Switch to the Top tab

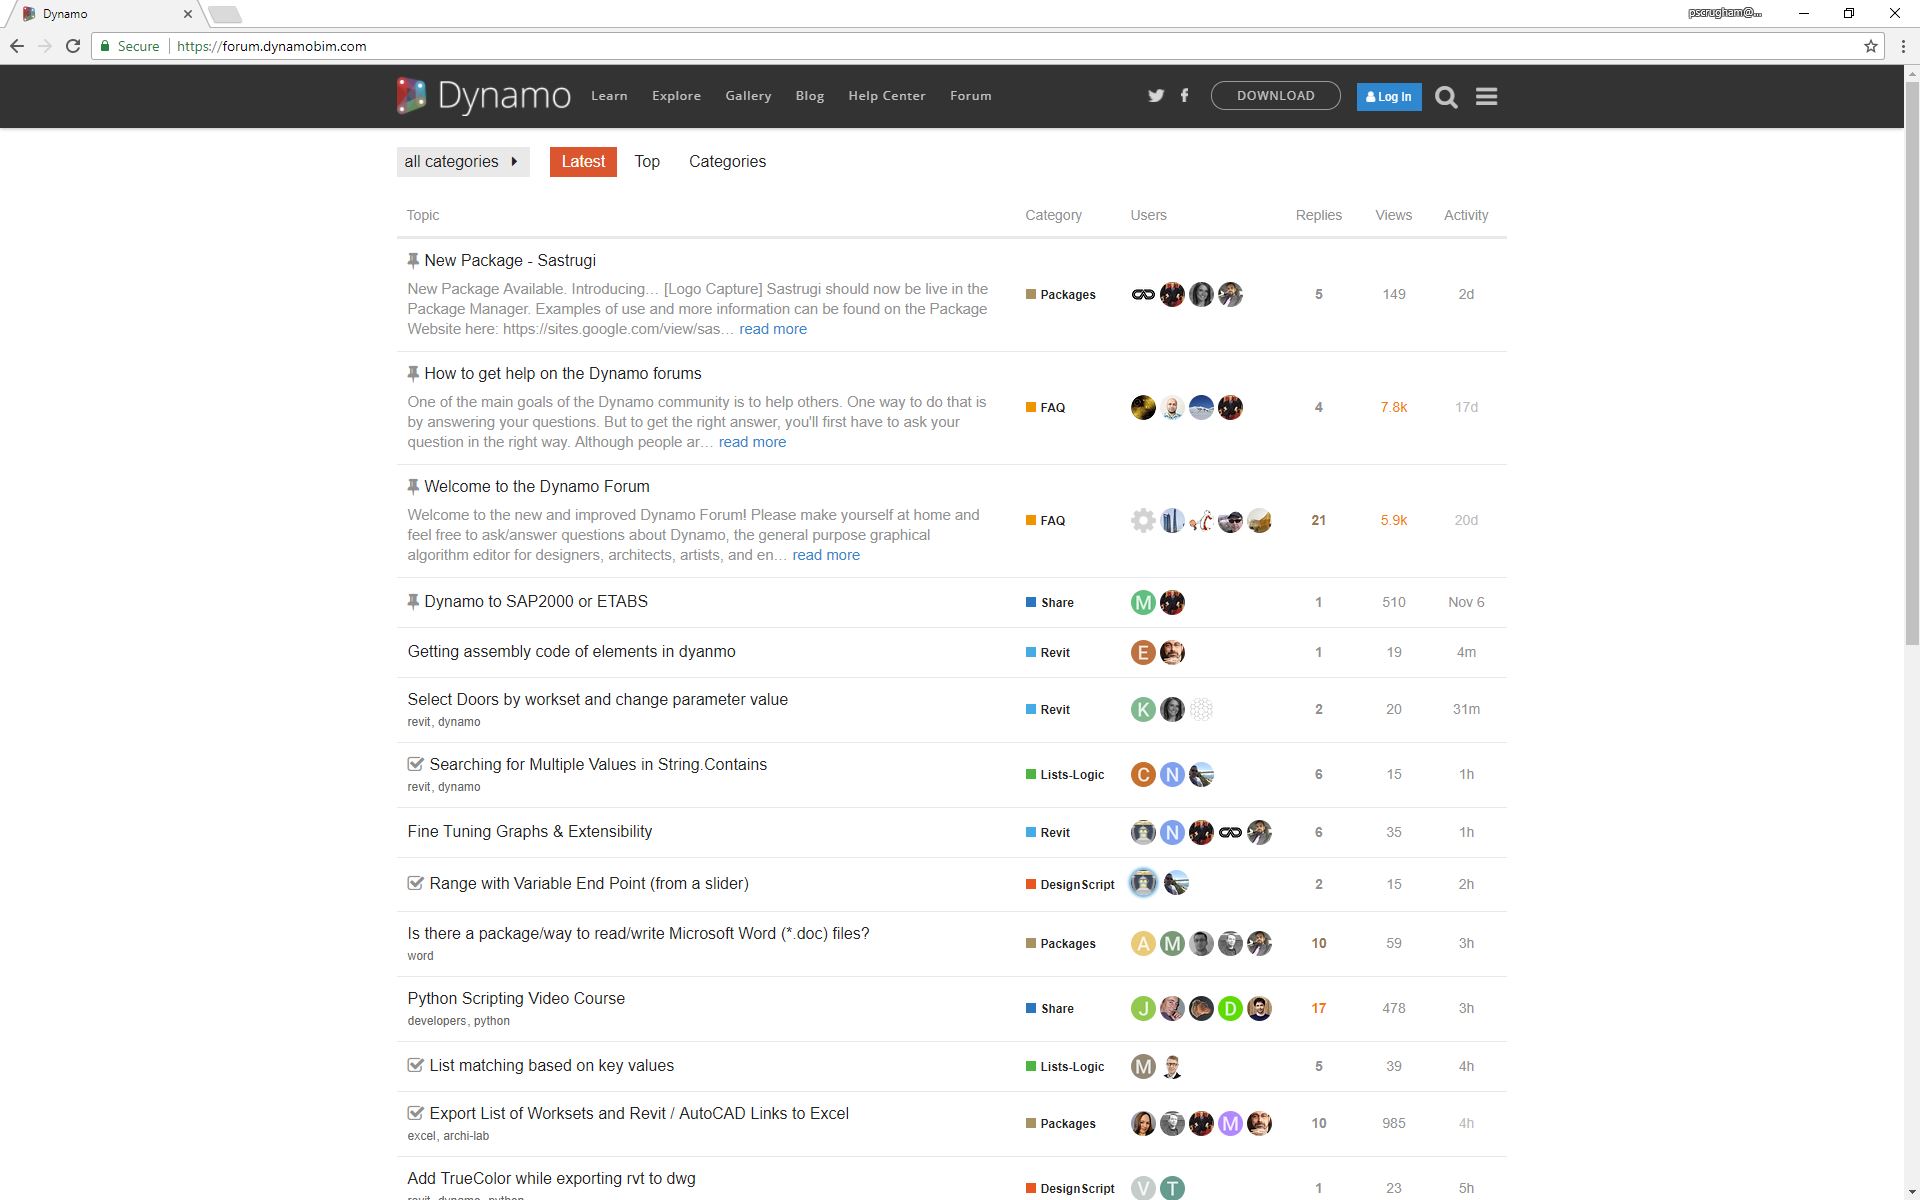(x=647, y=161)
